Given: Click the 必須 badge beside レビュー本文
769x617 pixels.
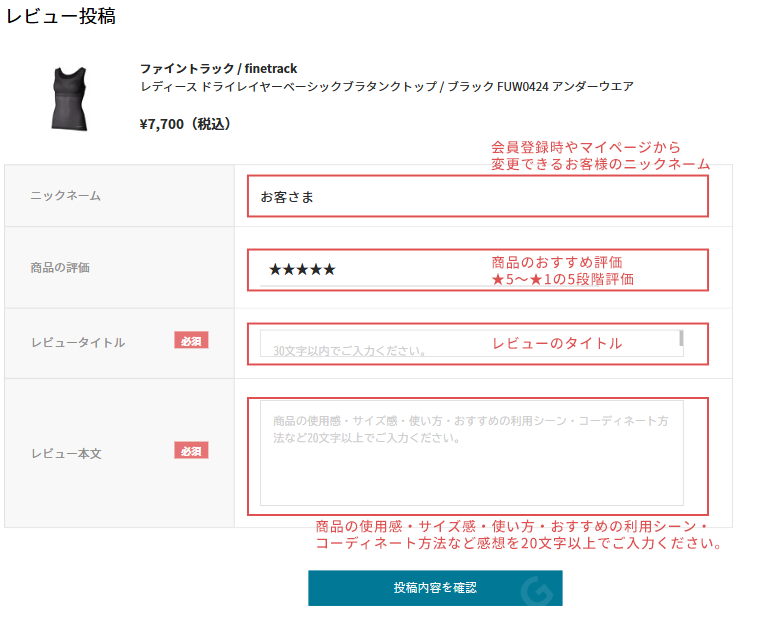Looking at the screenshot, I should [x=191, y=450].
